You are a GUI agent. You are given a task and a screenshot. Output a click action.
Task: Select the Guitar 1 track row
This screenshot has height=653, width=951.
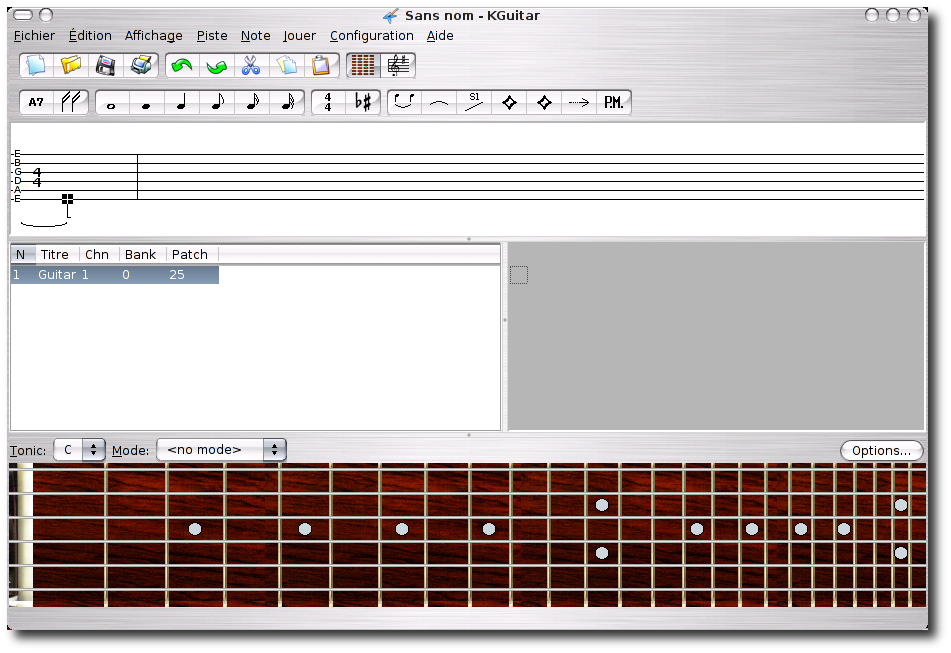114,275
